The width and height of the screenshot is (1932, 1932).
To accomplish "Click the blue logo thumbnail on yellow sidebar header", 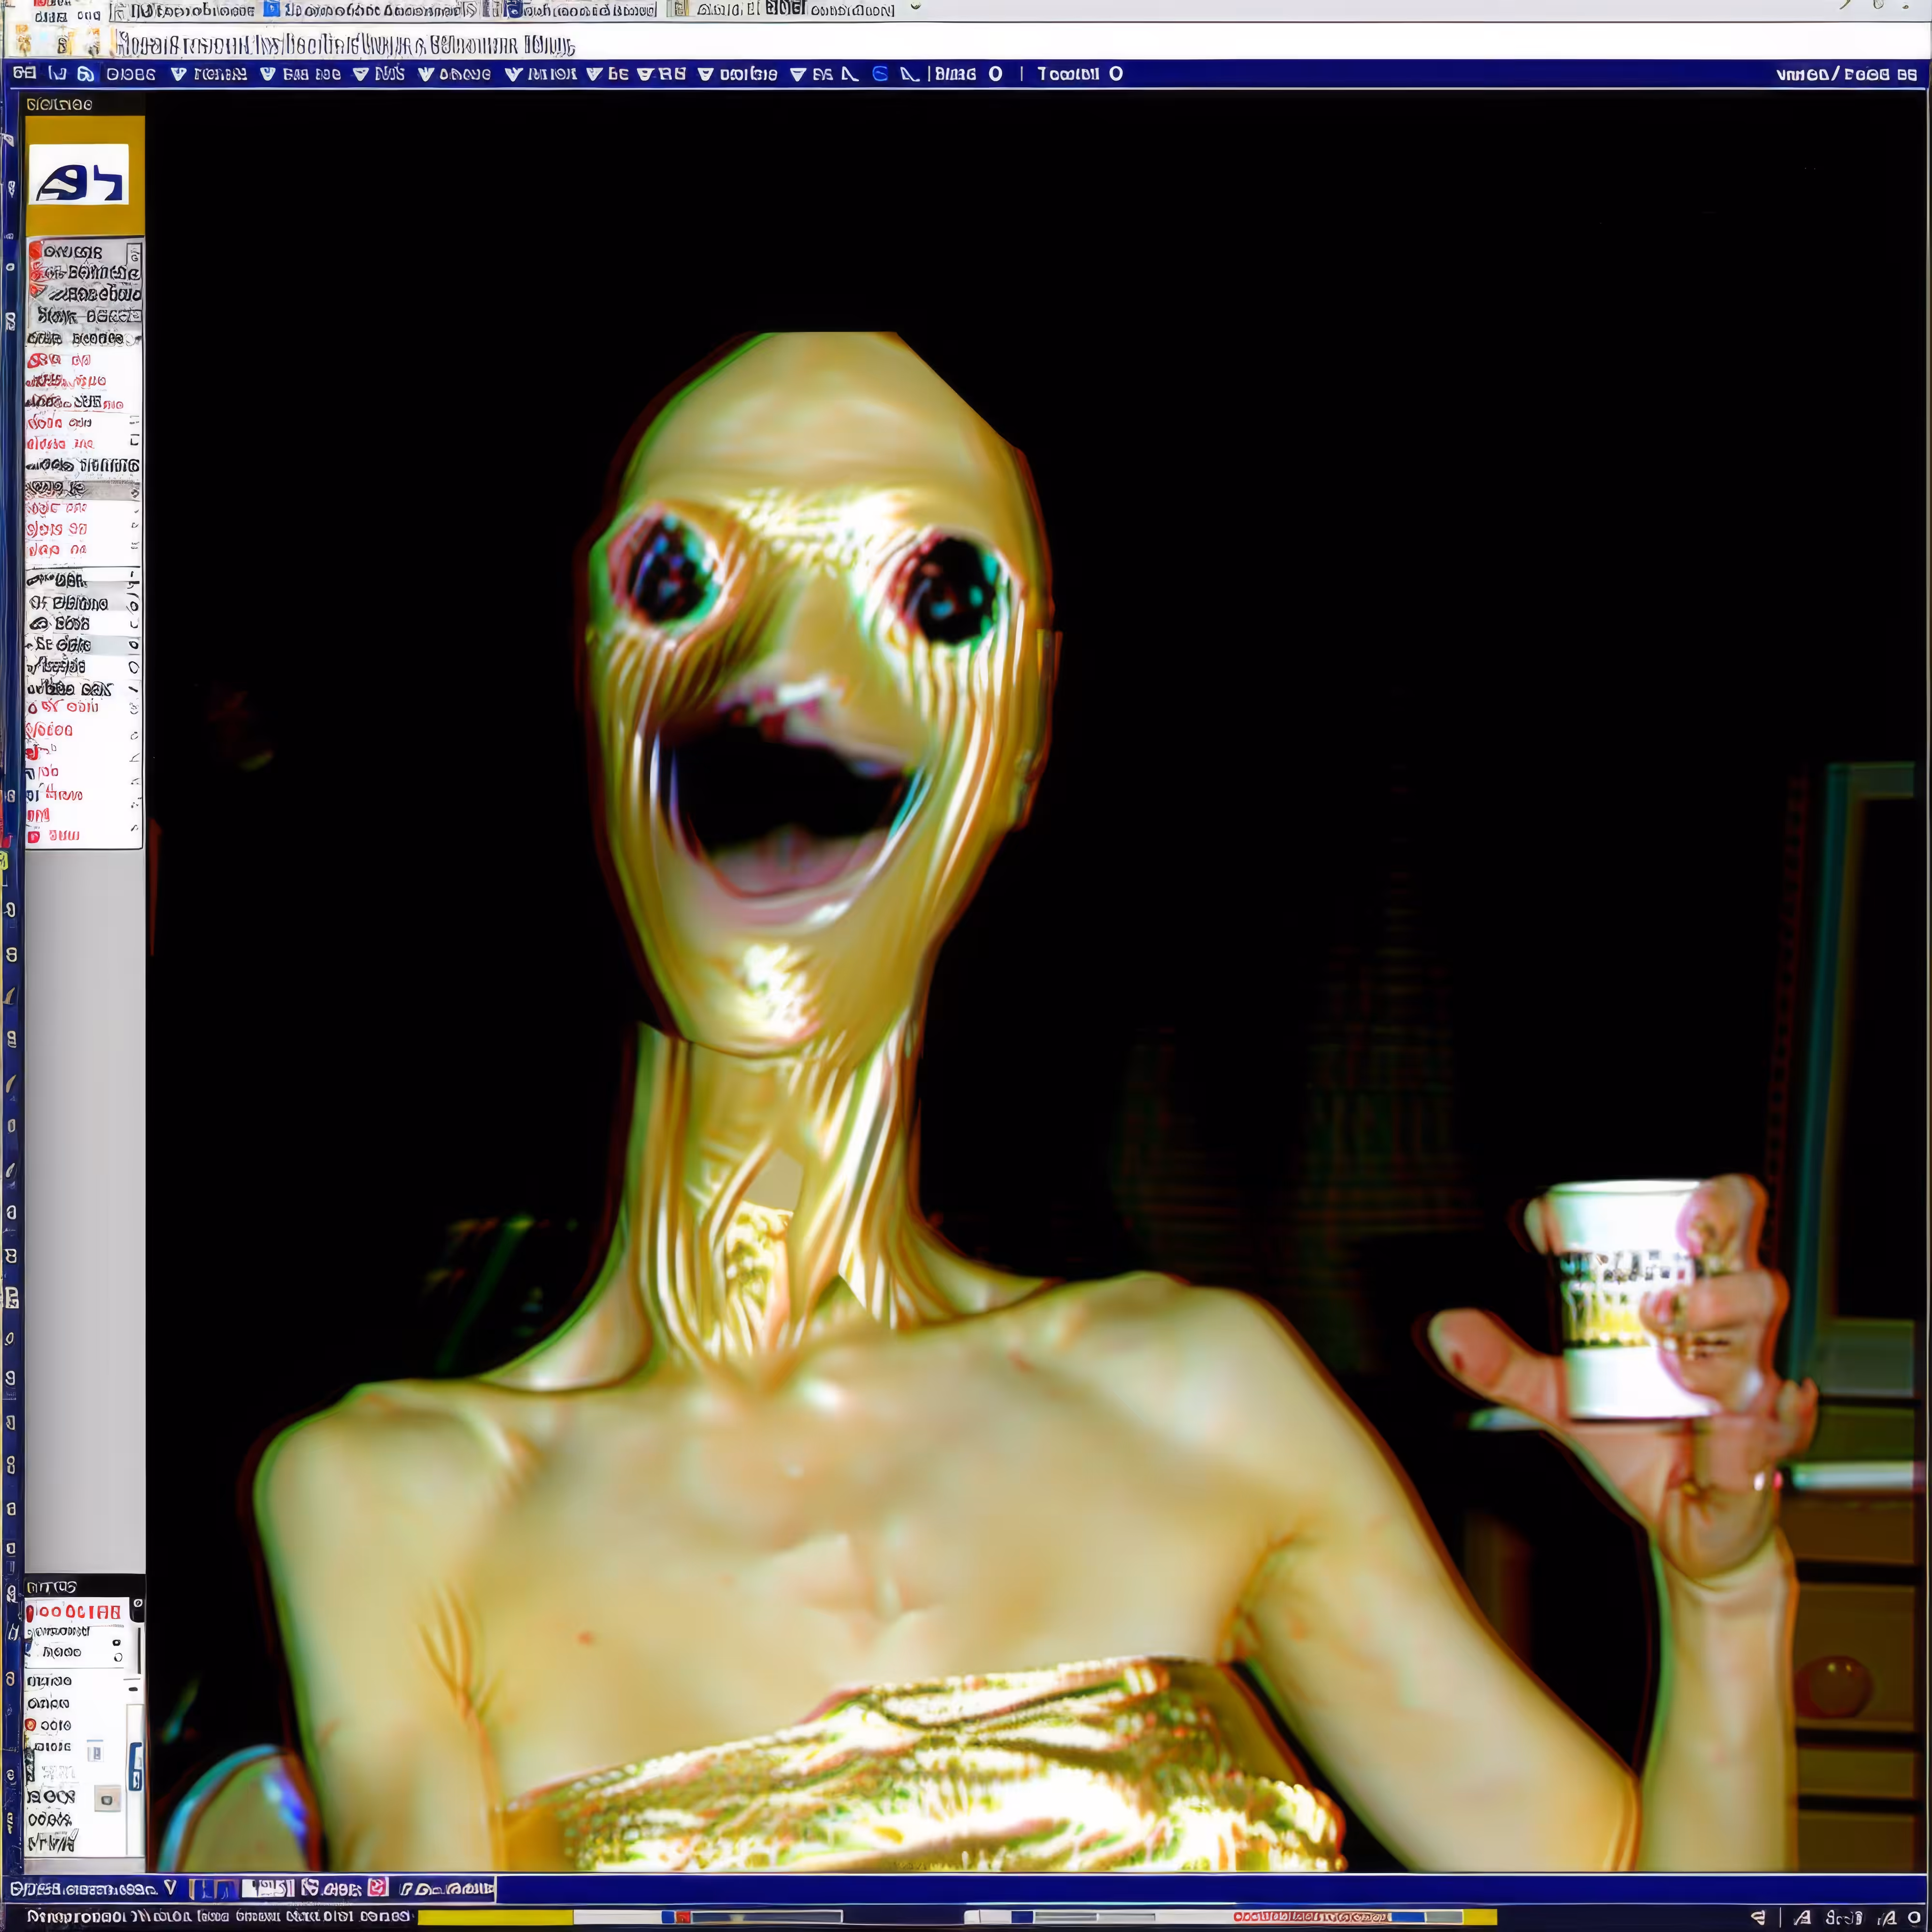I will pyautogui.click(x=79, y=175).
